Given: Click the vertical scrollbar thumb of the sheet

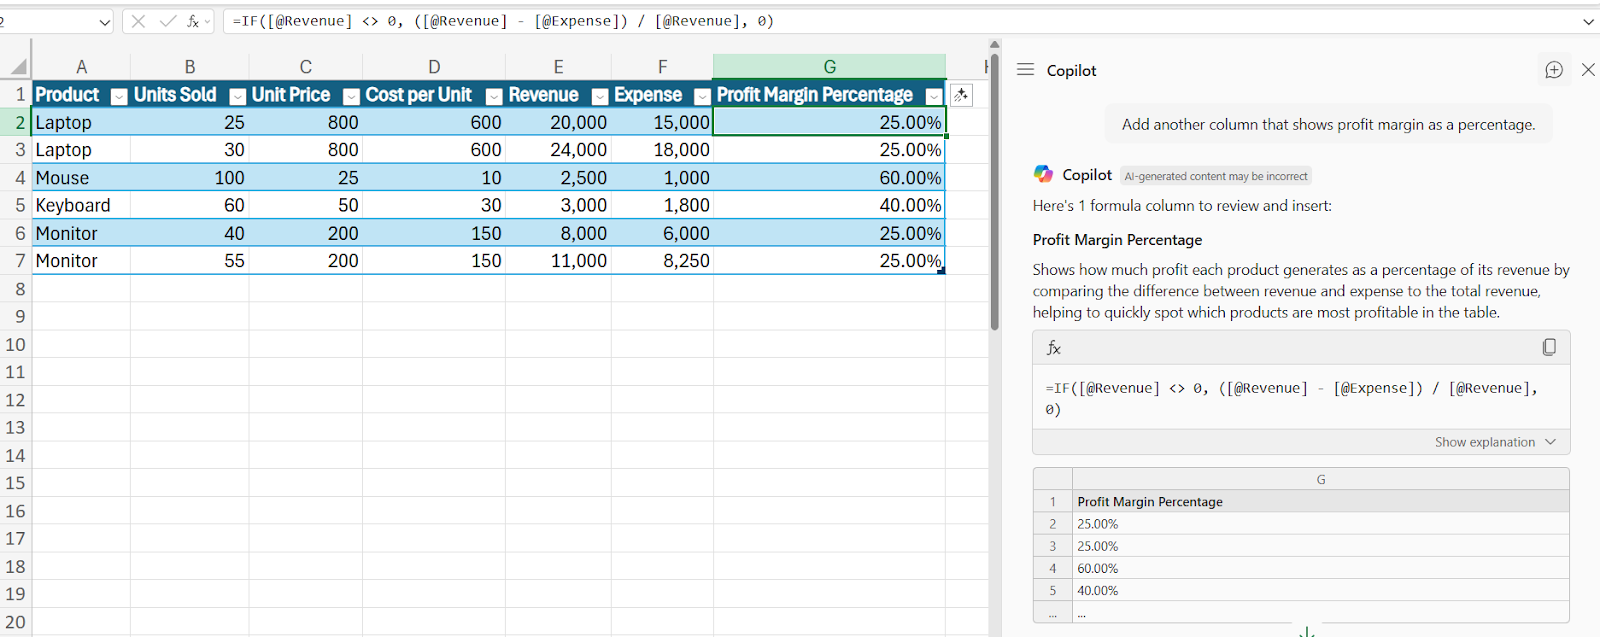Looking at the screenshot, I should (x=994, y=190).
